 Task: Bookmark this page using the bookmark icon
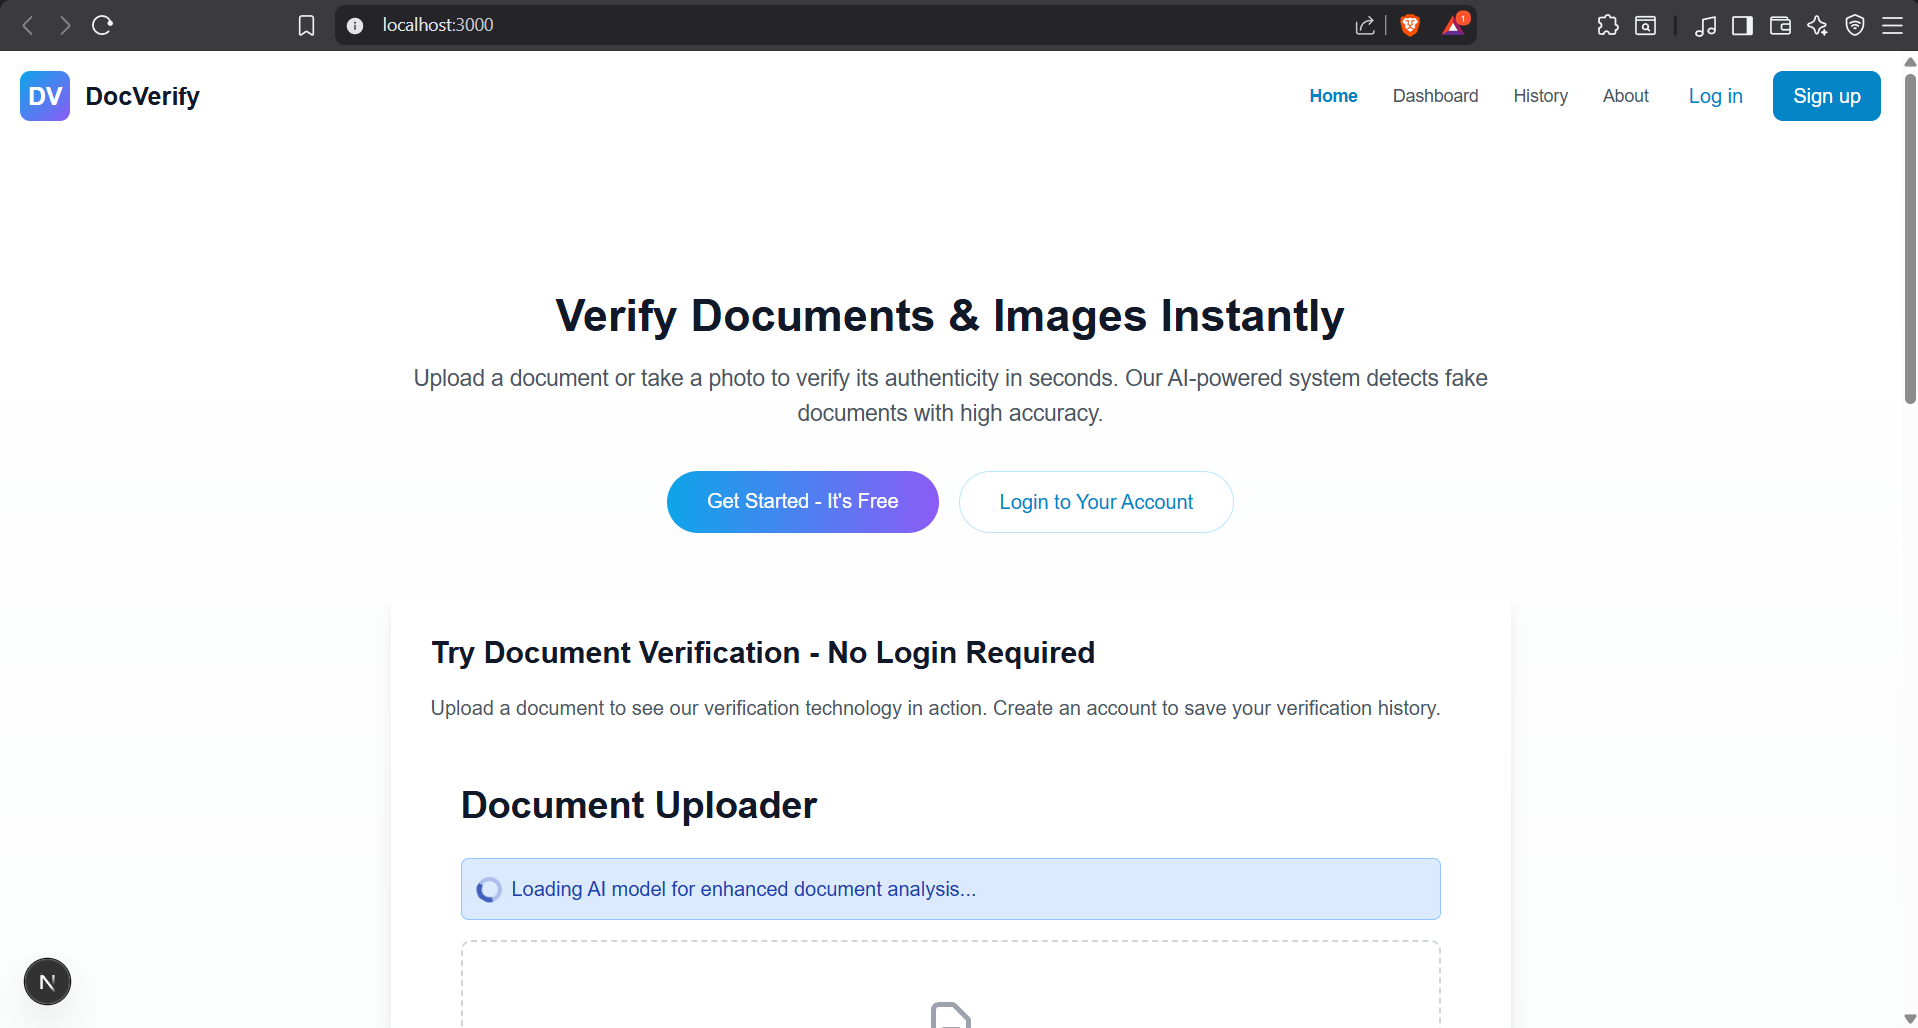click(306, 25)
